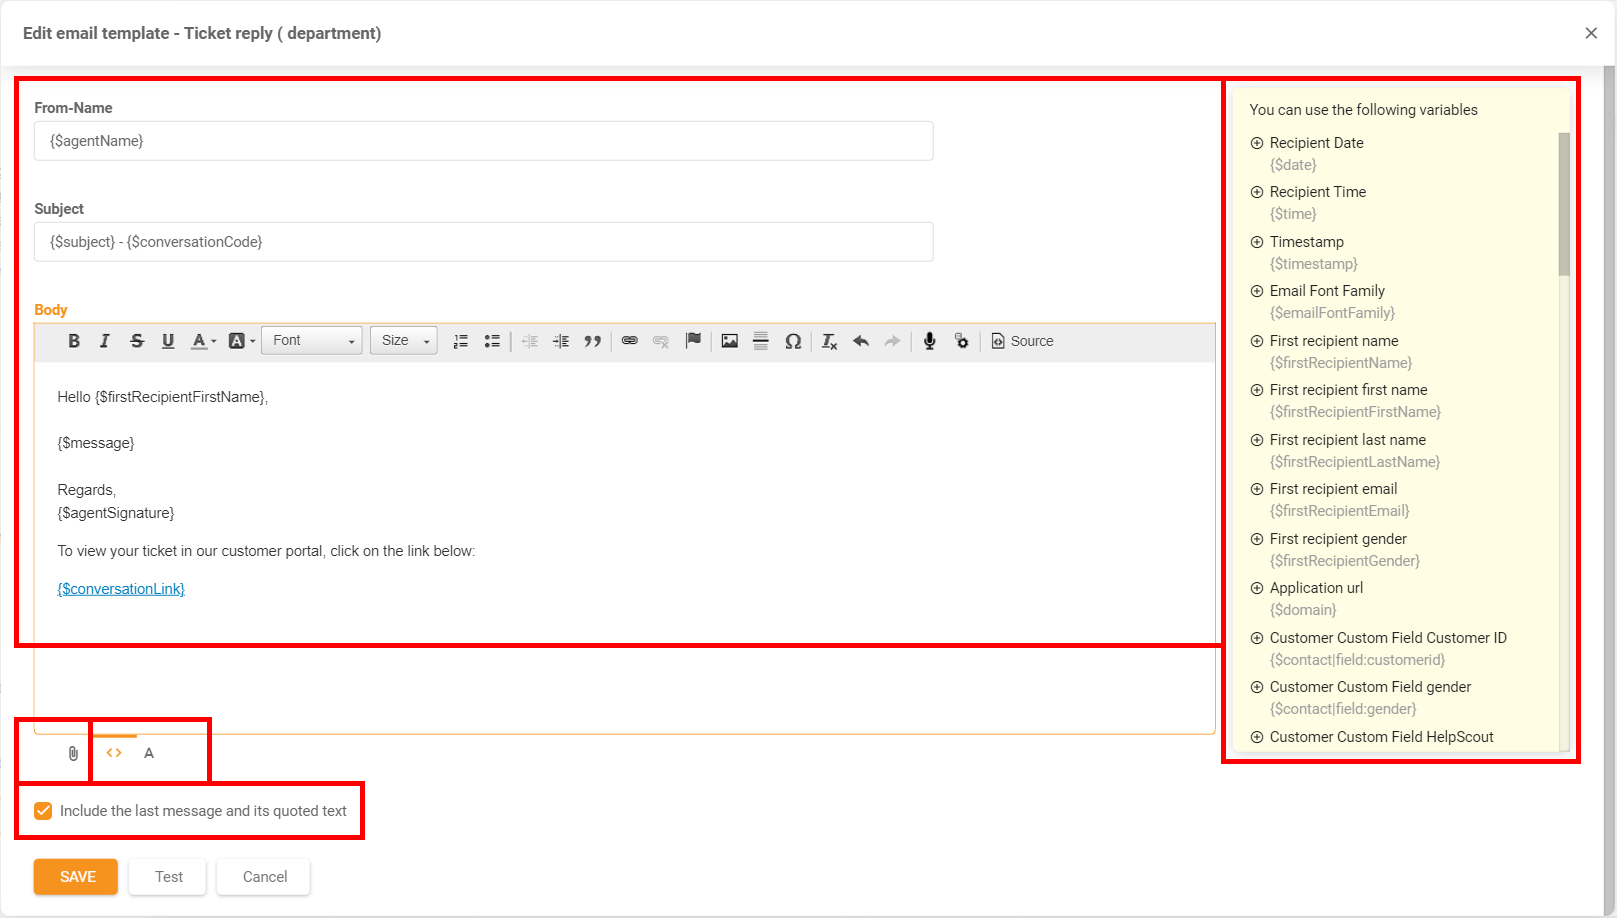1617x918 pixels.
Task: Click the Subject input field
Action: 483,242
